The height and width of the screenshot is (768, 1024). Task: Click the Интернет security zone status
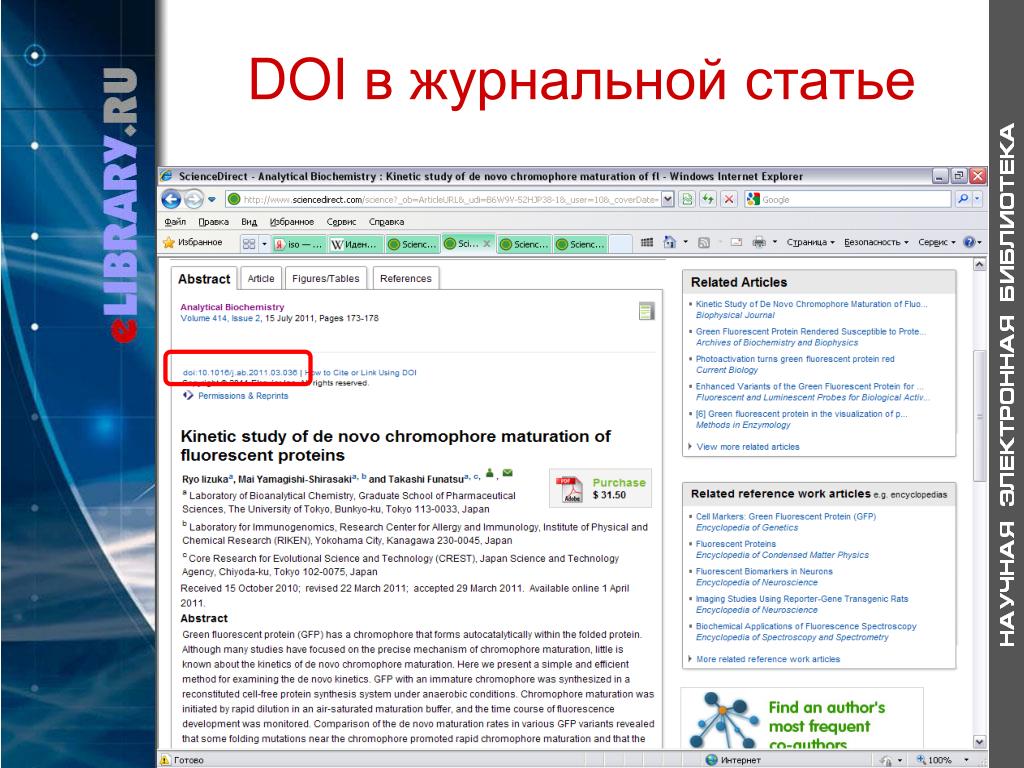tap(733, 760)
